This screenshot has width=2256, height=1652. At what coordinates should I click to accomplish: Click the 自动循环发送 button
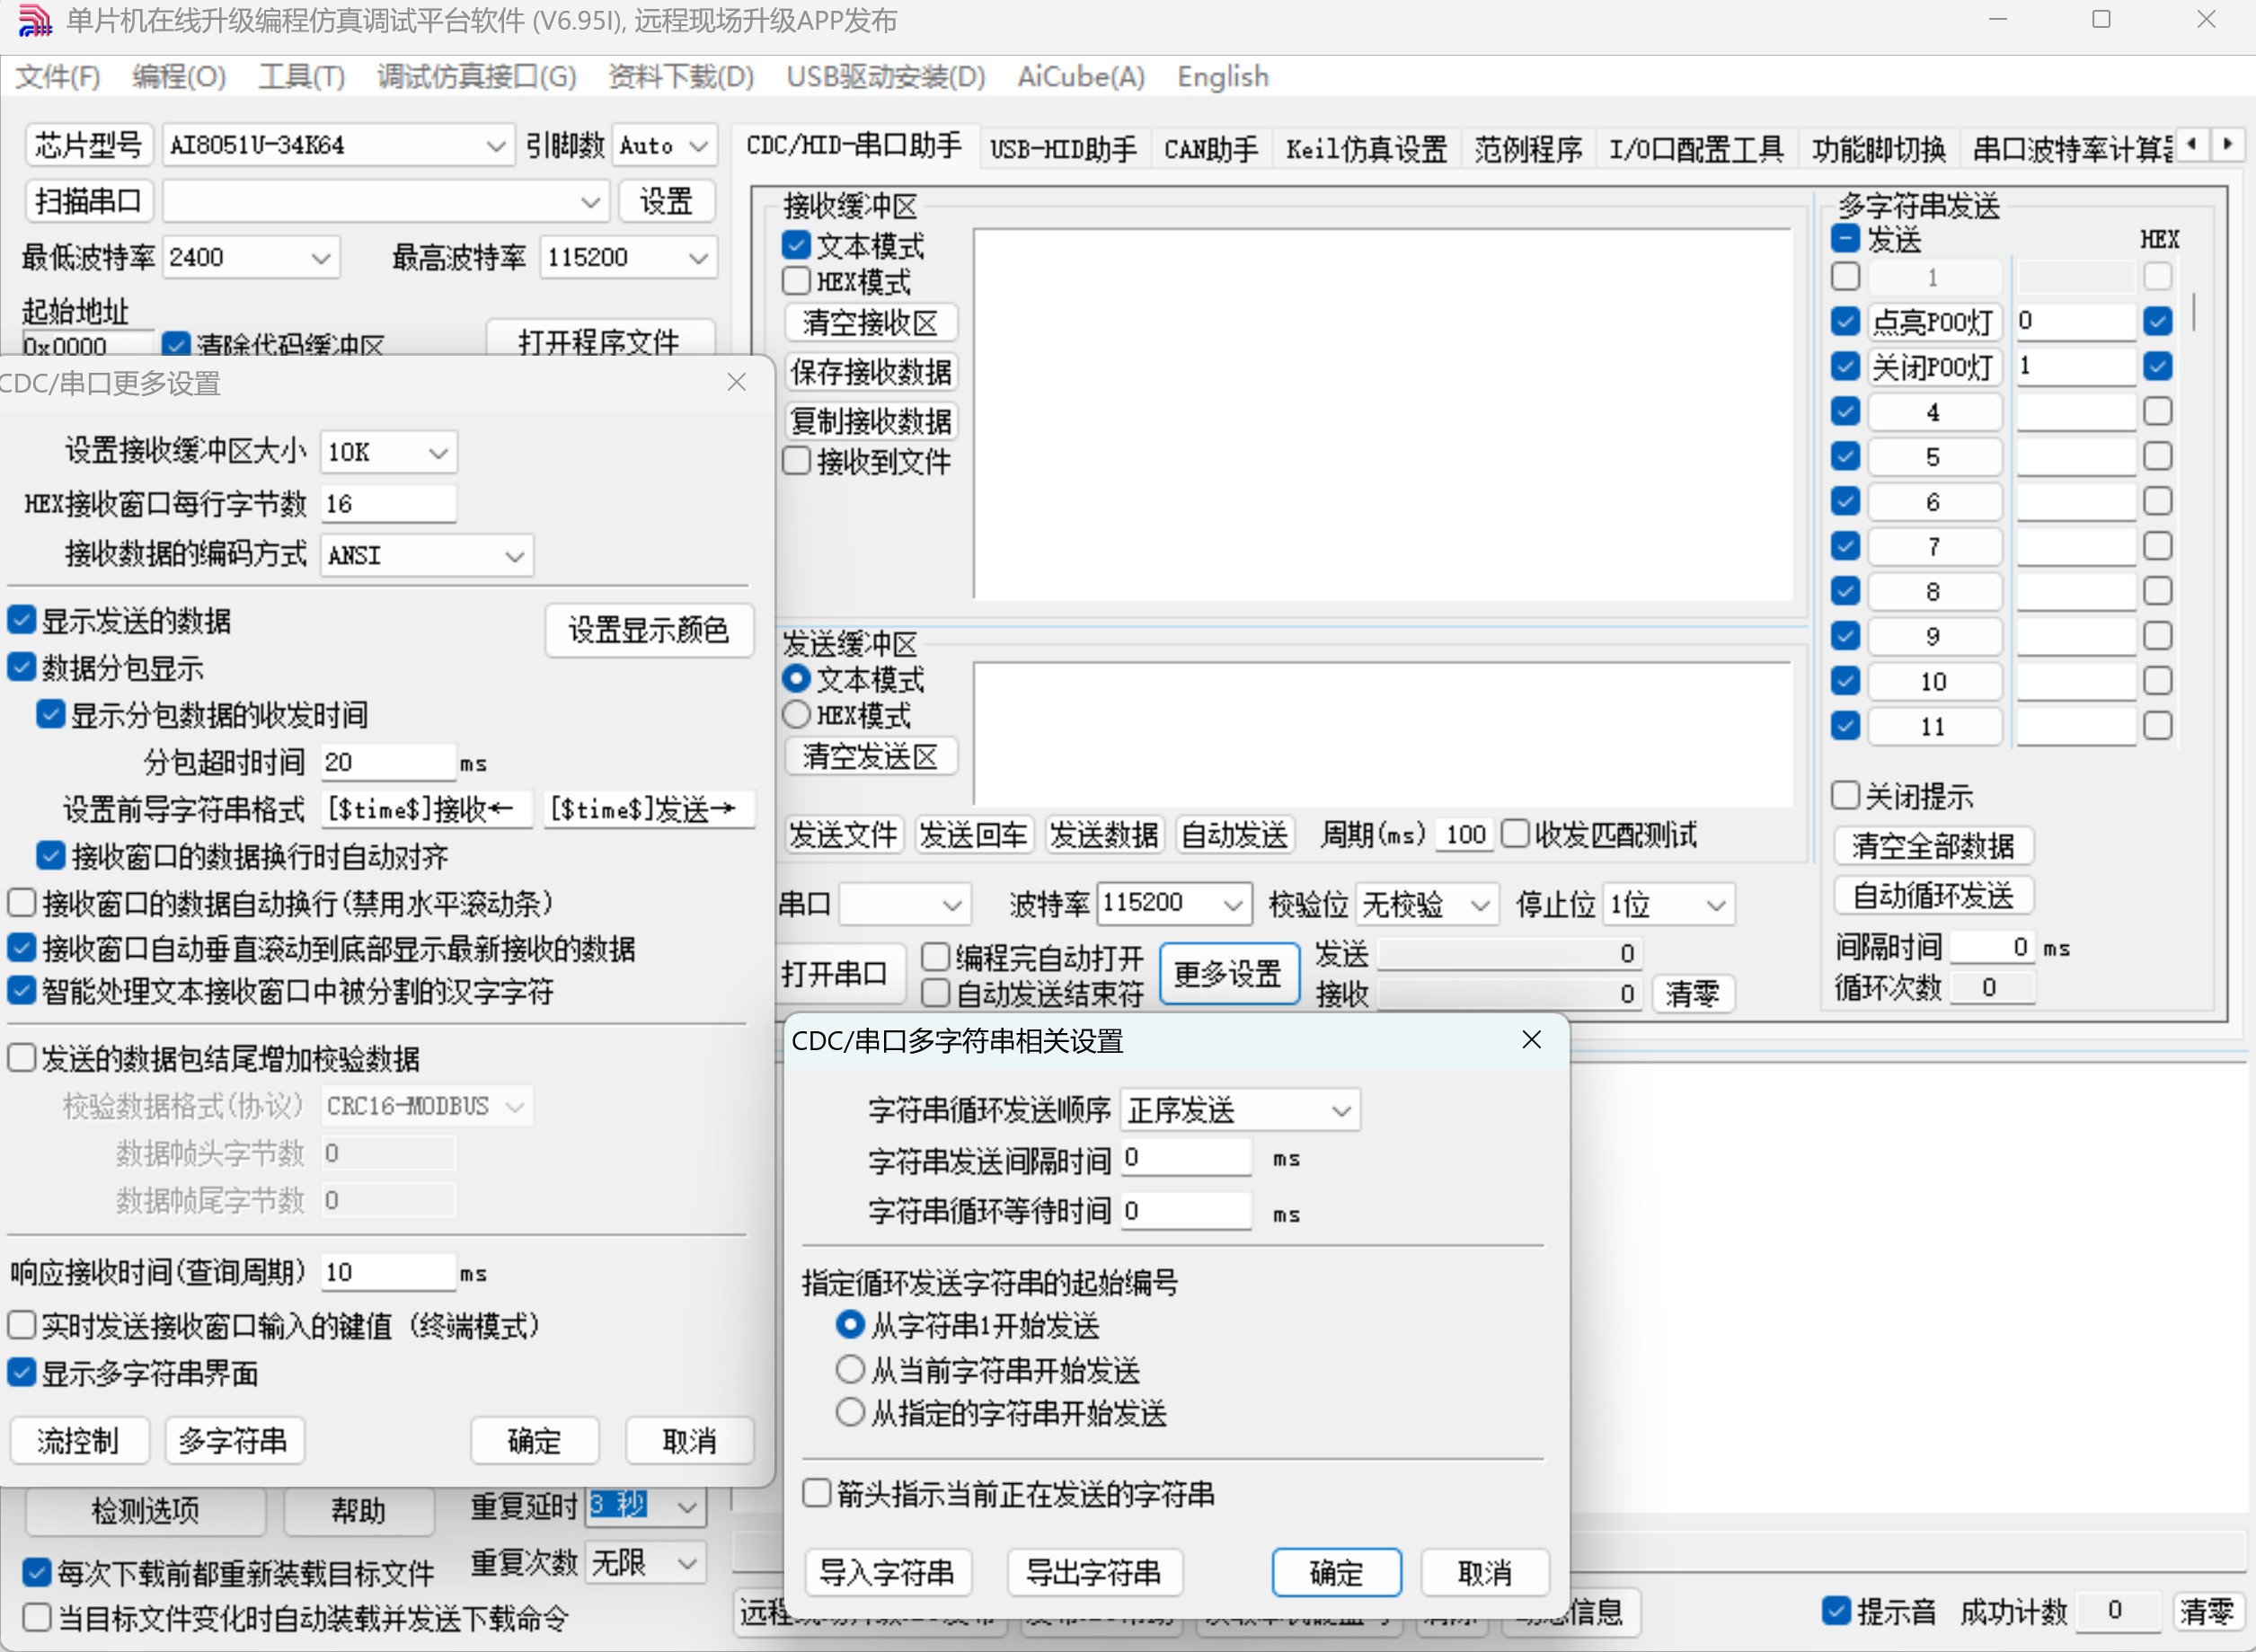(1934, 895)
